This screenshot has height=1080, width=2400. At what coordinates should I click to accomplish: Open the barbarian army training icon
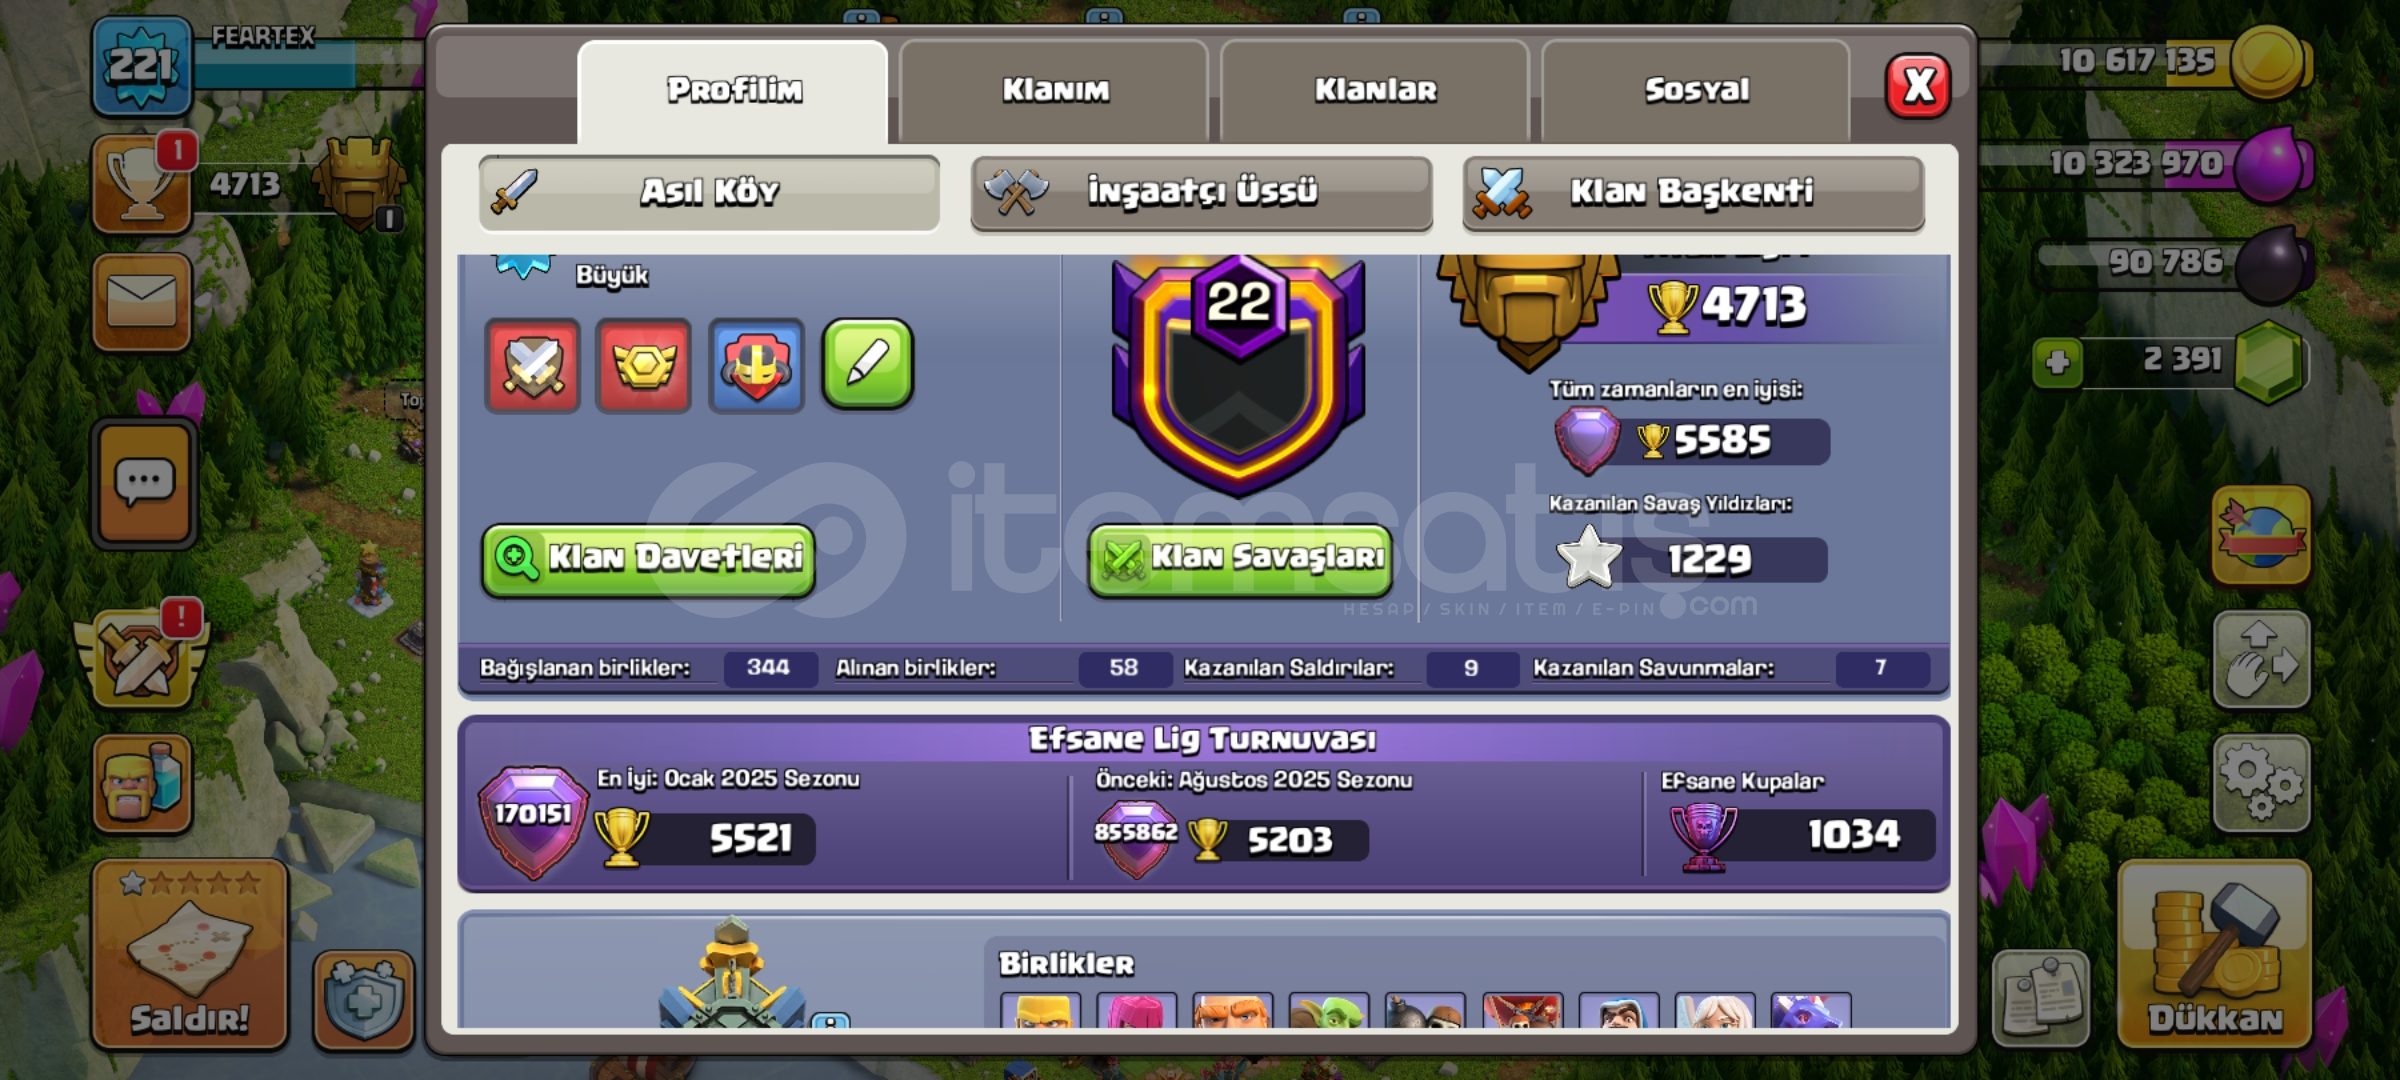(143, 784)
